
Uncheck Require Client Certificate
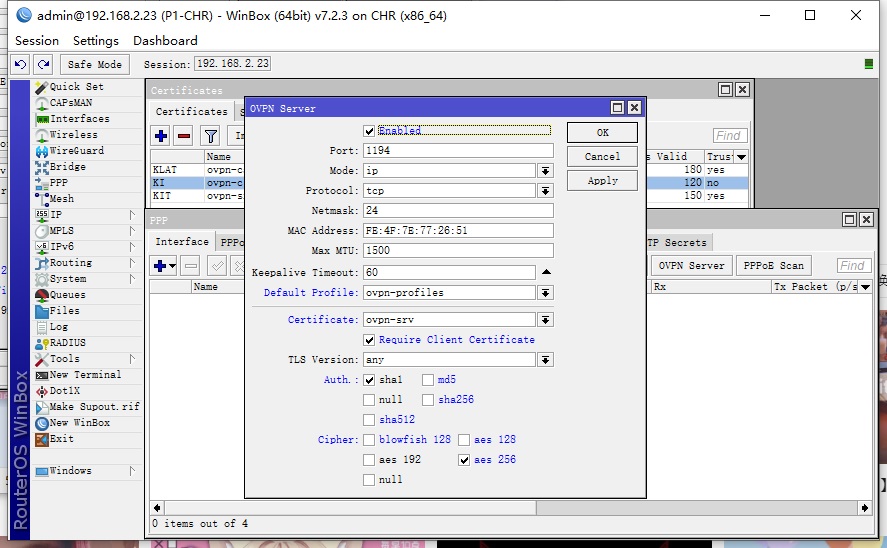369,340
